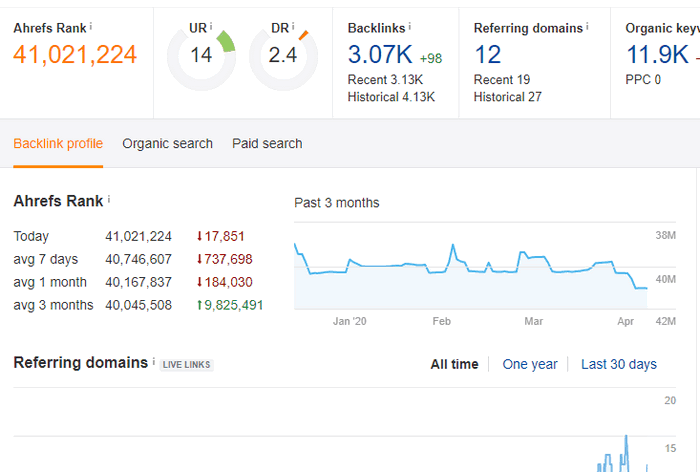Open the 11.9K organic keywords count
700x472 pixels.
(658, 55)
